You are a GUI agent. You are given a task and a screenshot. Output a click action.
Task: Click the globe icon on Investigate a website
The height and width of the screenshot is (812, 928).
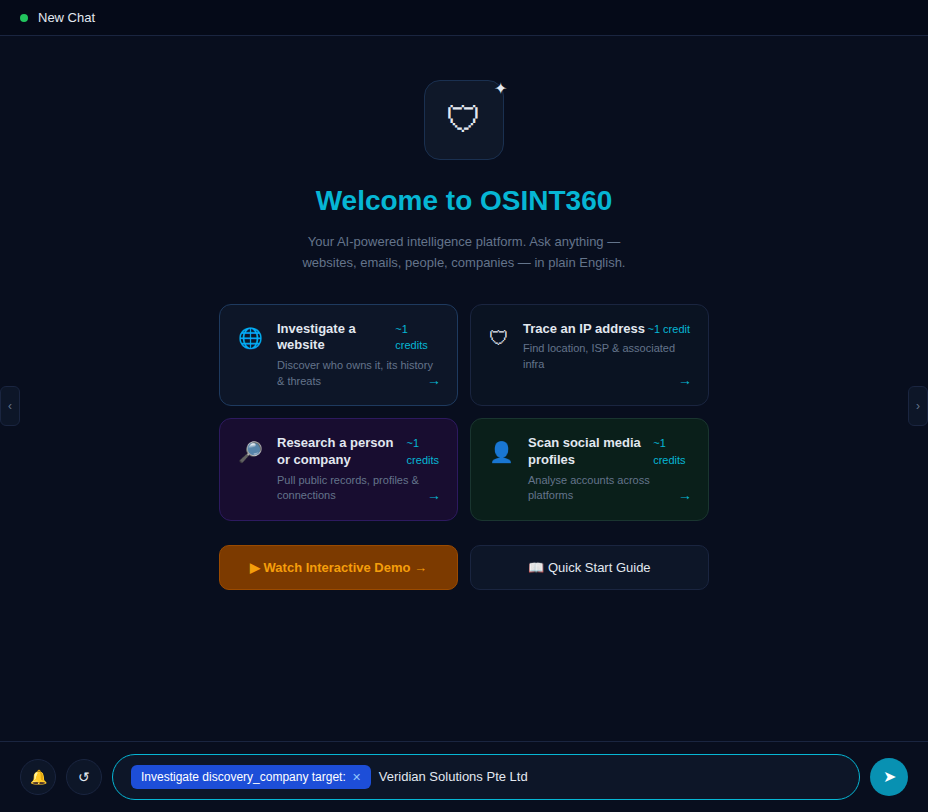point(250,338)
